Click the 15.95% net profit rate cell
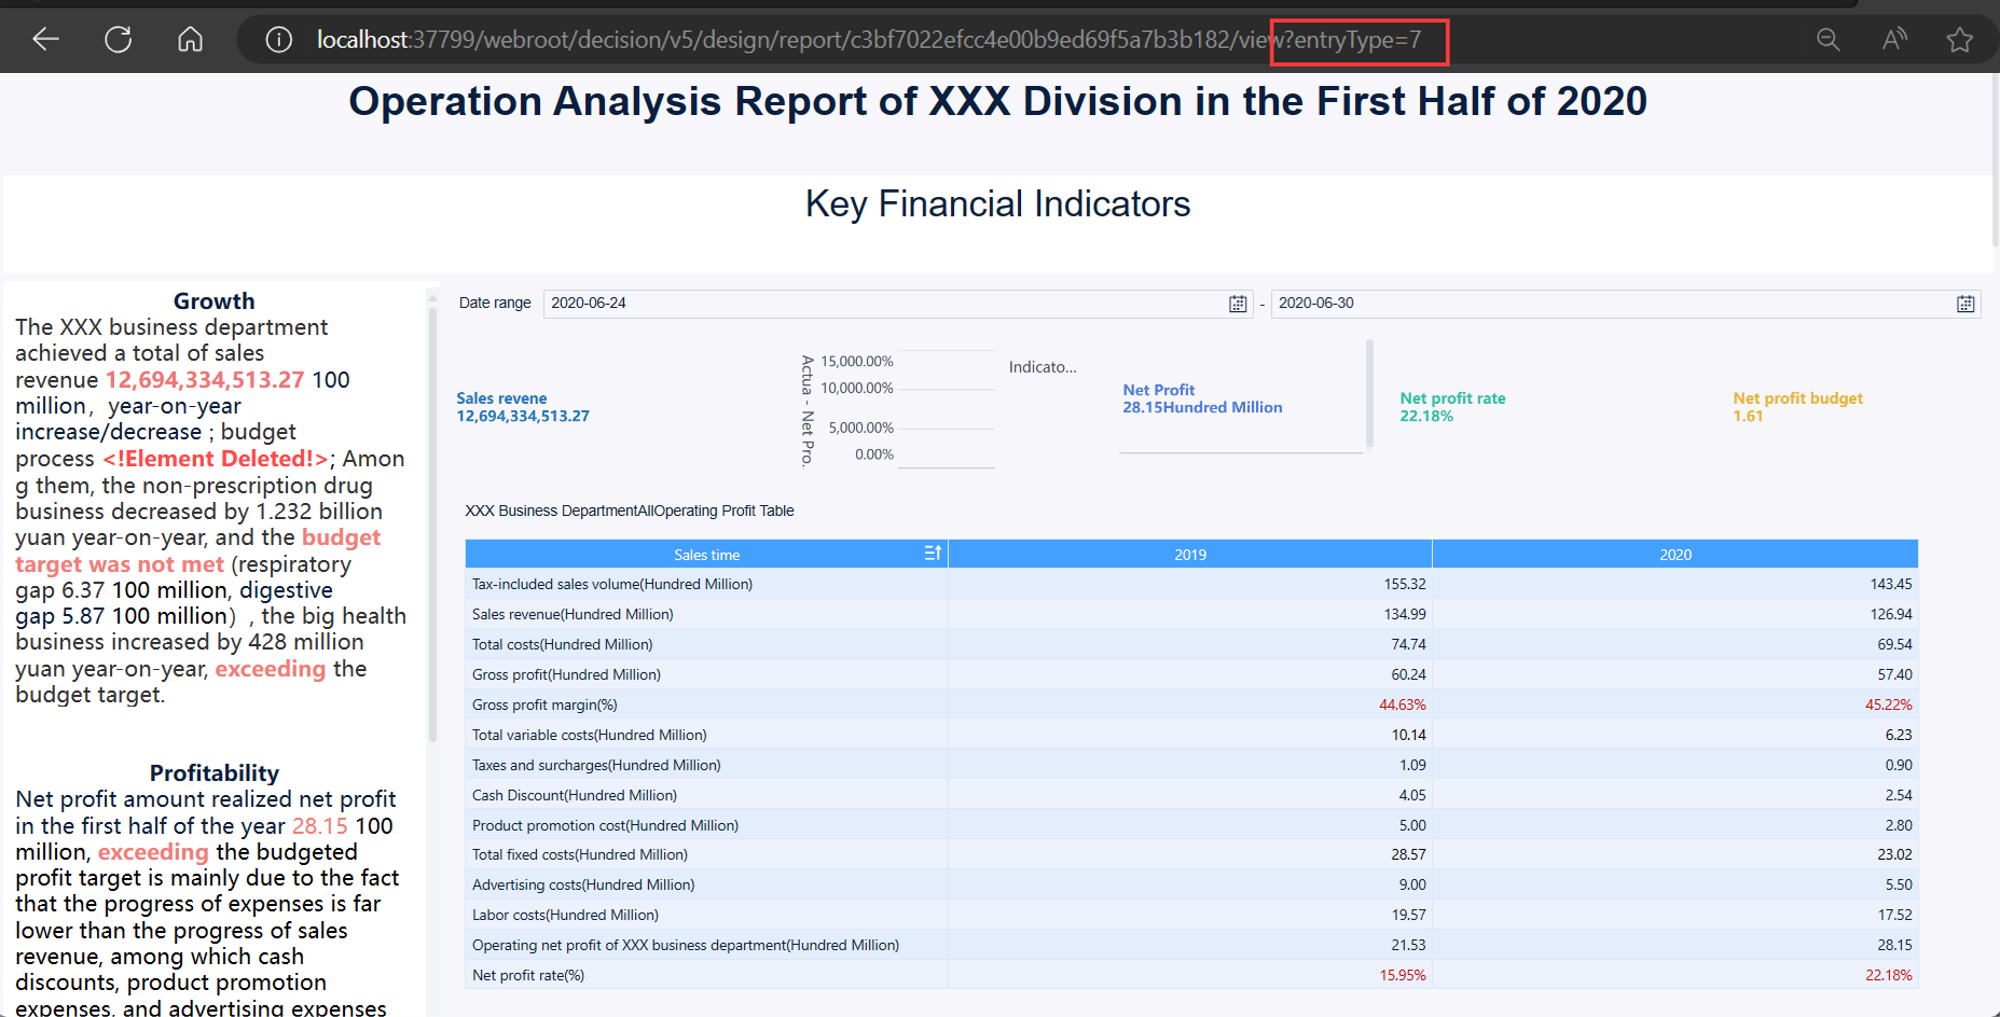 (x=1402, y=975)
